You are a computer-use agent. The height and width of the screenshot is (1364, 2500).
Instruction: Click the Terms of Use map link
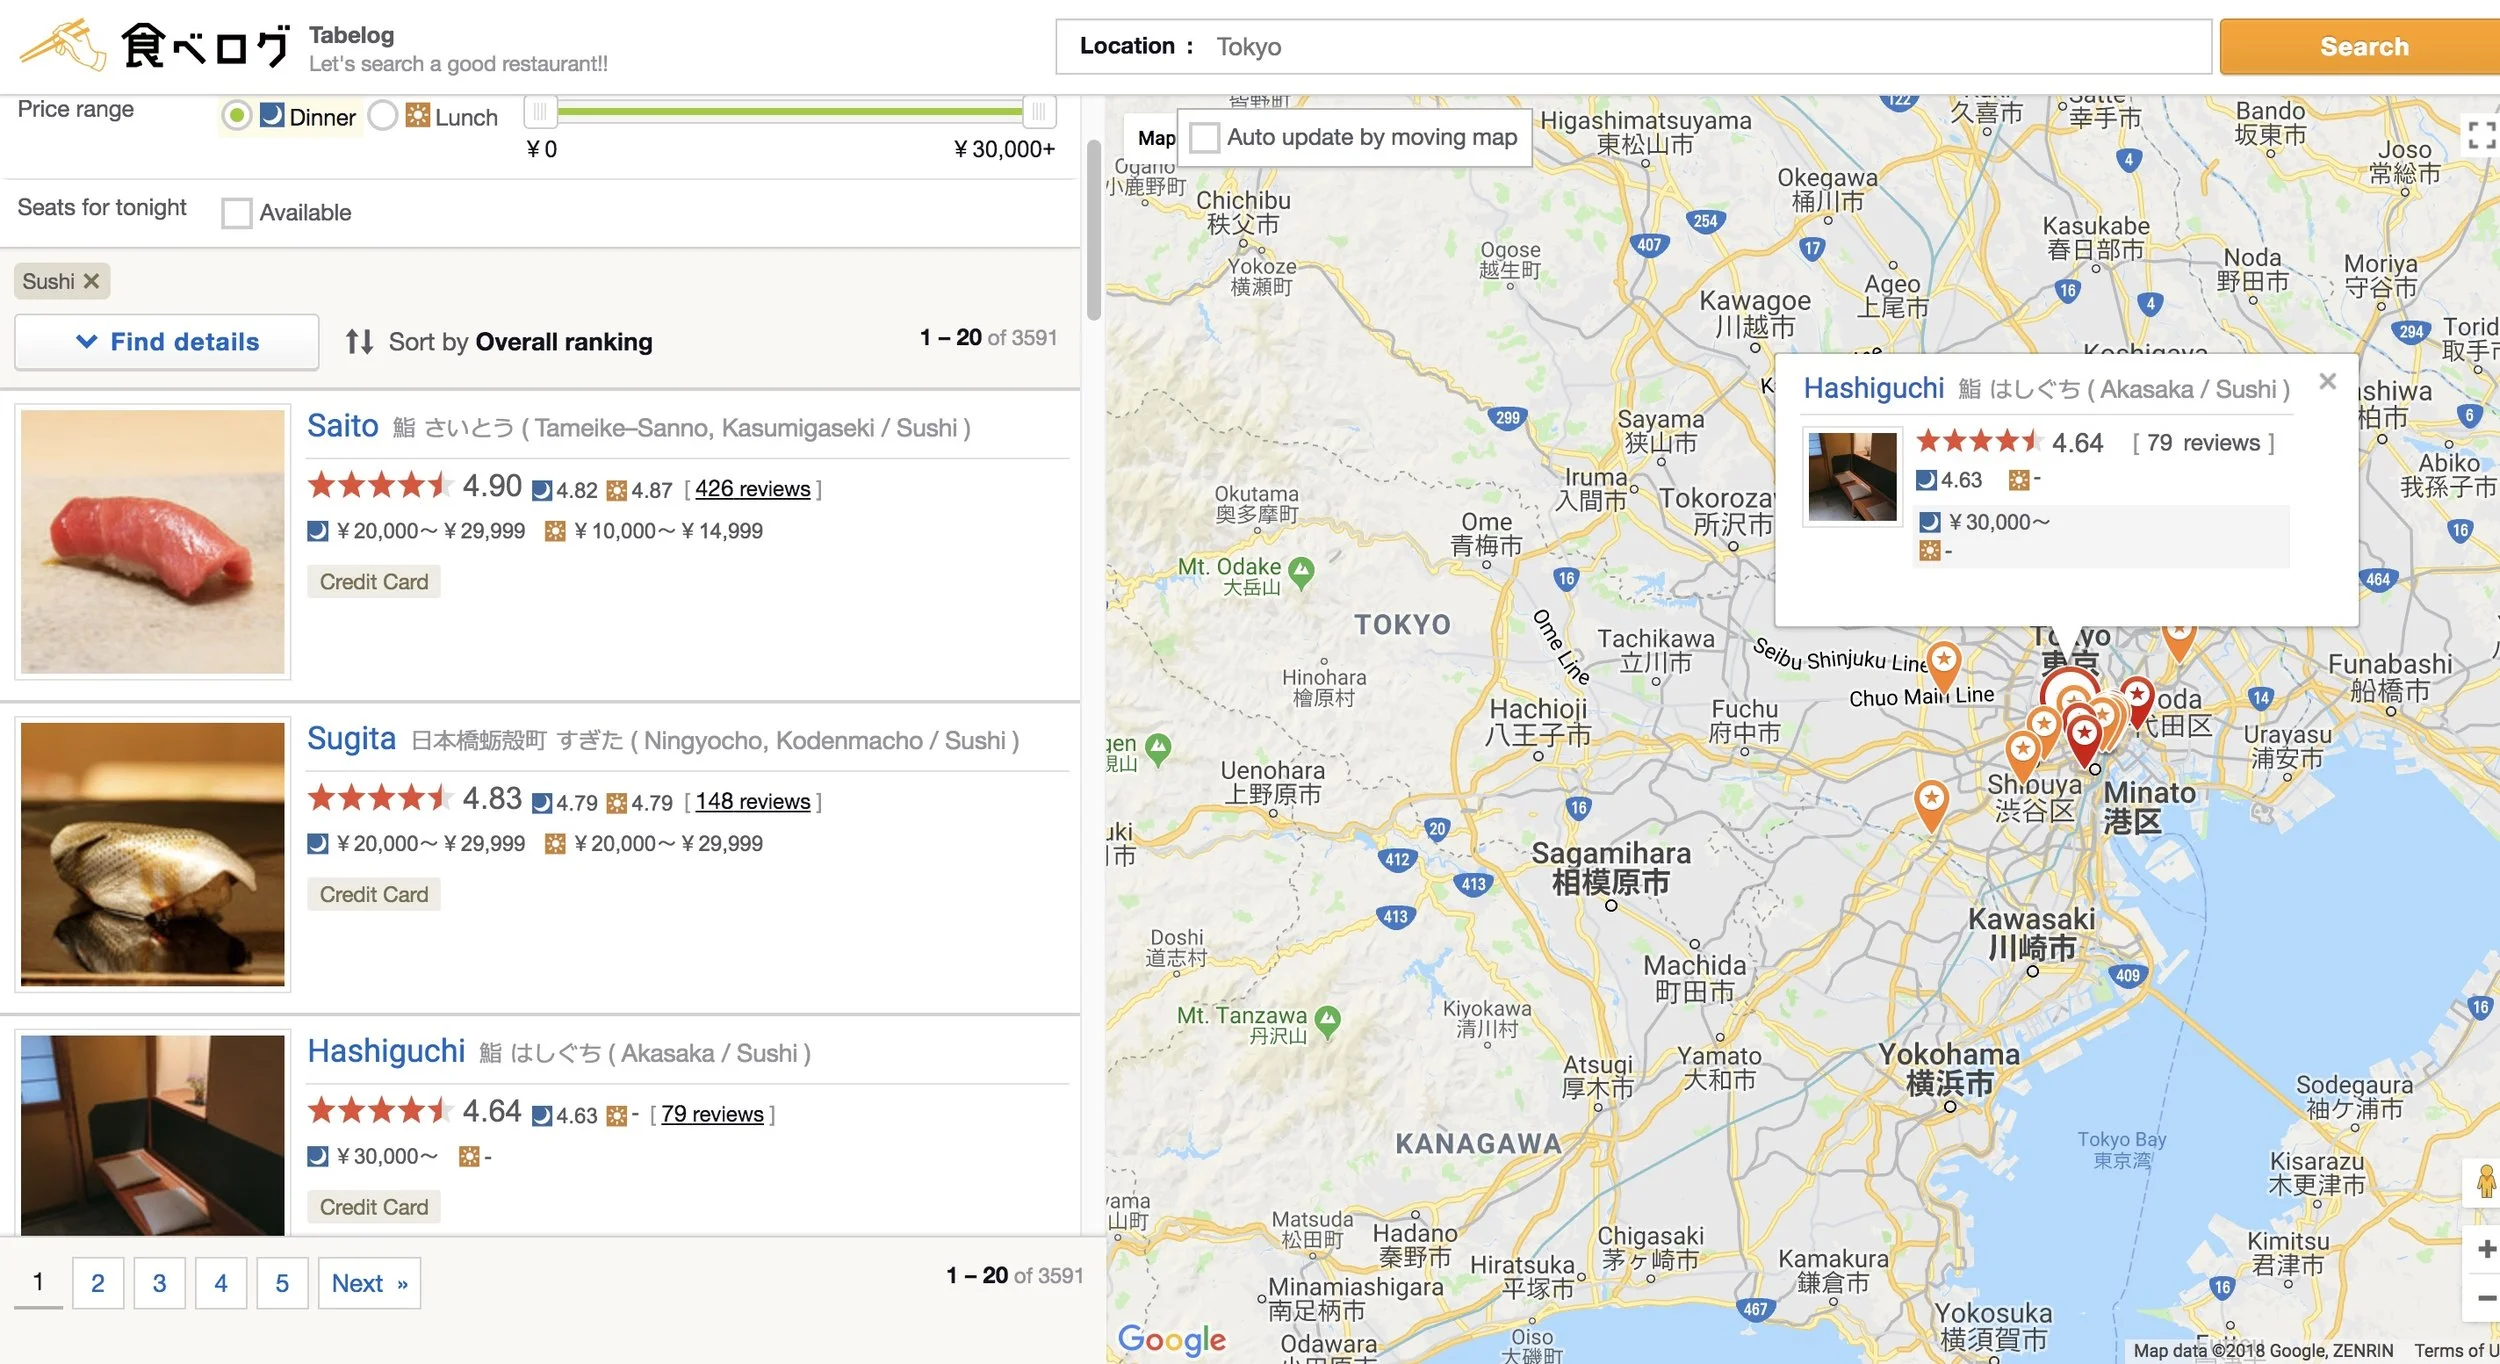(x=2456, y=1351)
